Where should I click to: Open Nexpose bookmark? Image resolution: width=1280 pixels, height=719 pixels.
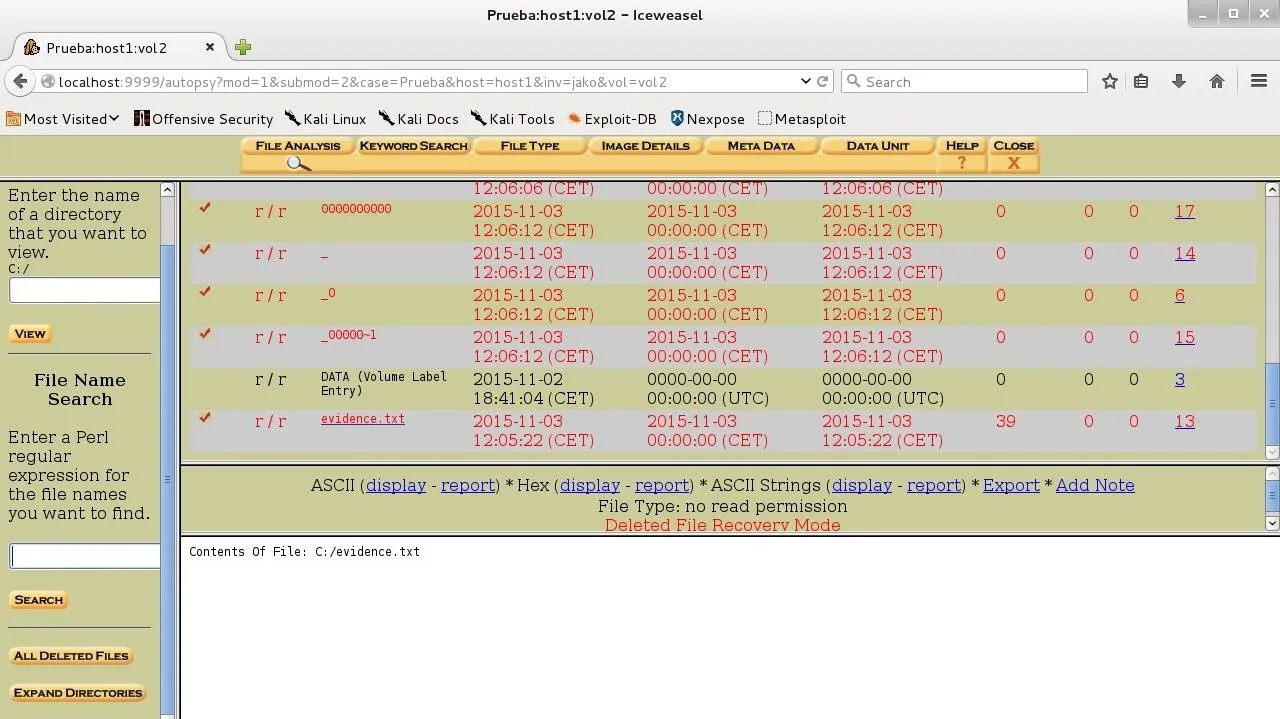click(707, 118)
